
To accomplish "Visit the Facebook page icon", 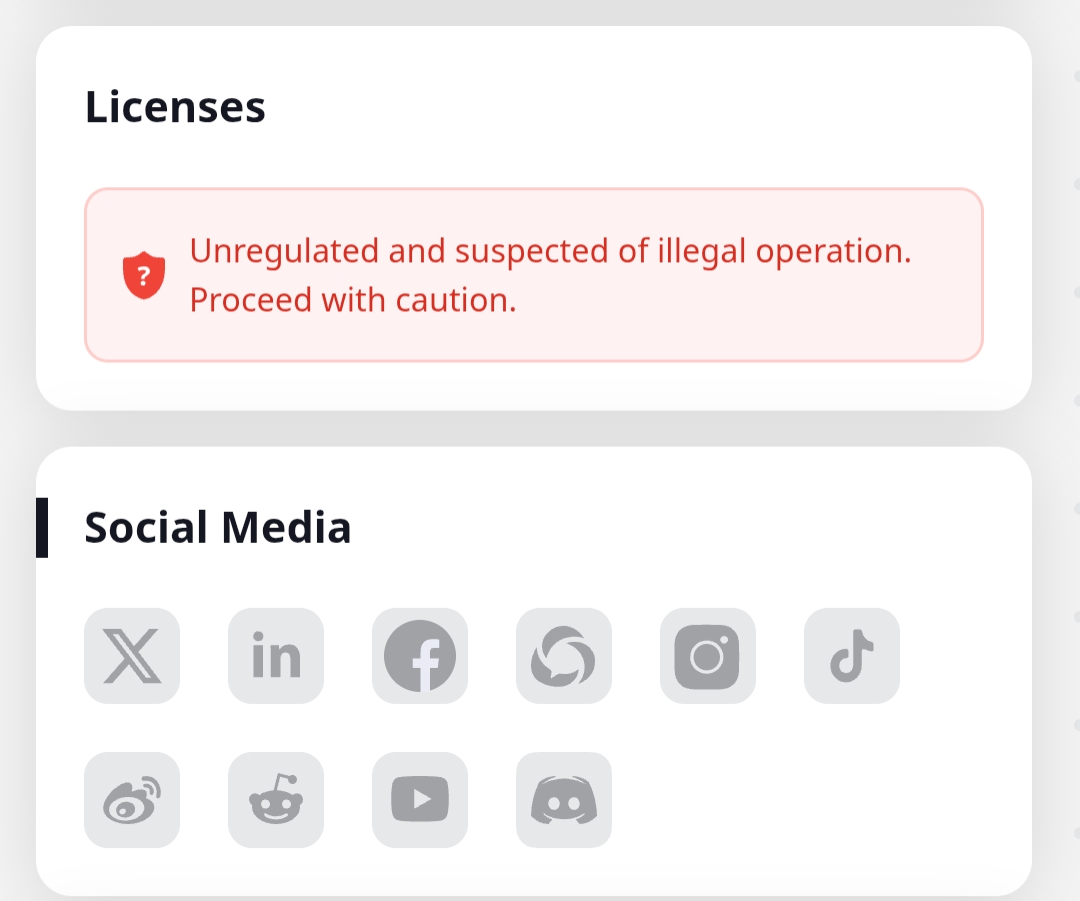I will coord(420,656).
